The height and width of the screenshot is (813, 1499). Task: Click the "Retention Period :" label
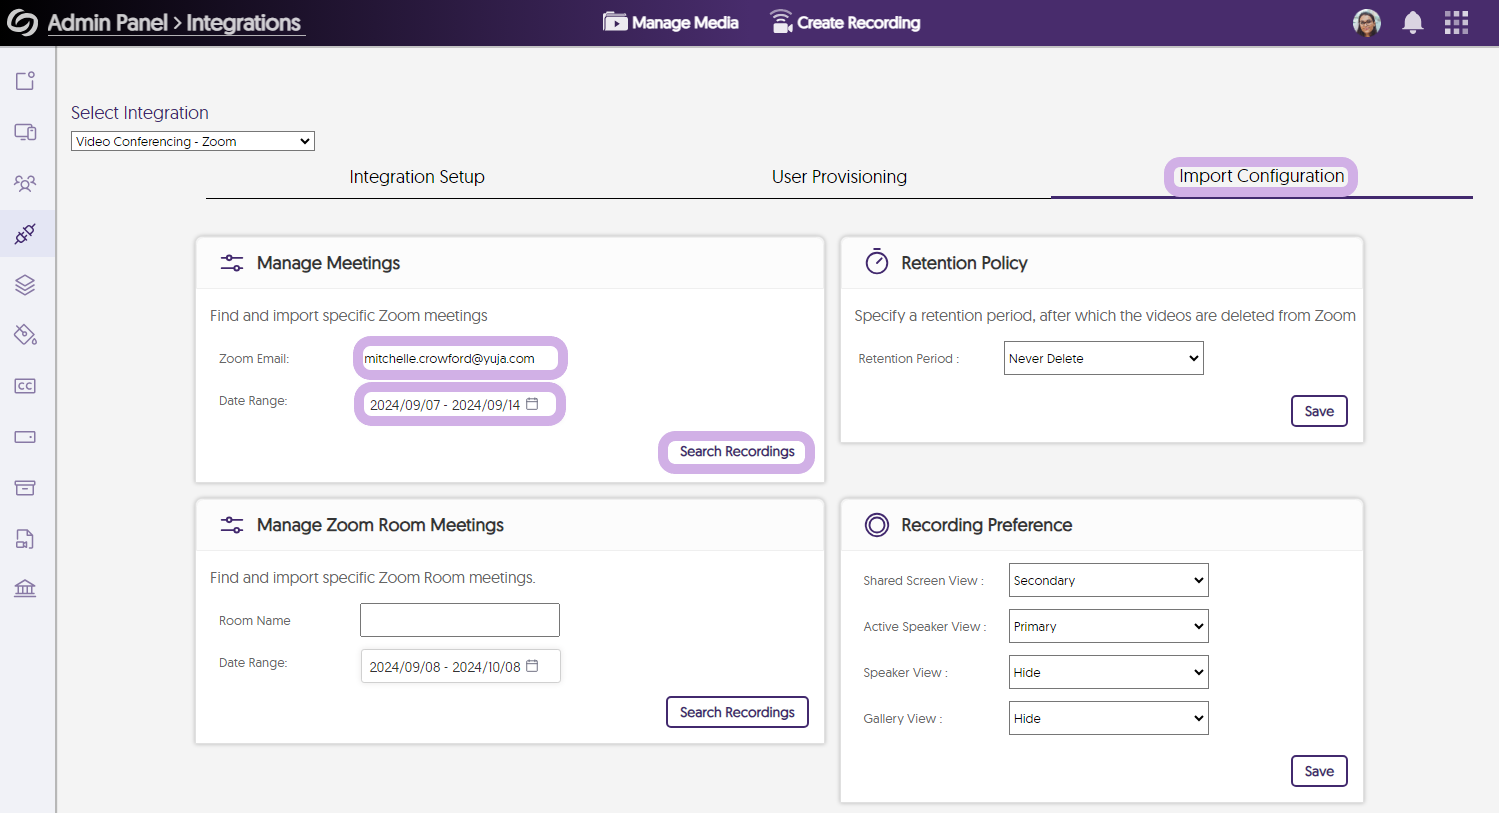click(908, 358)
